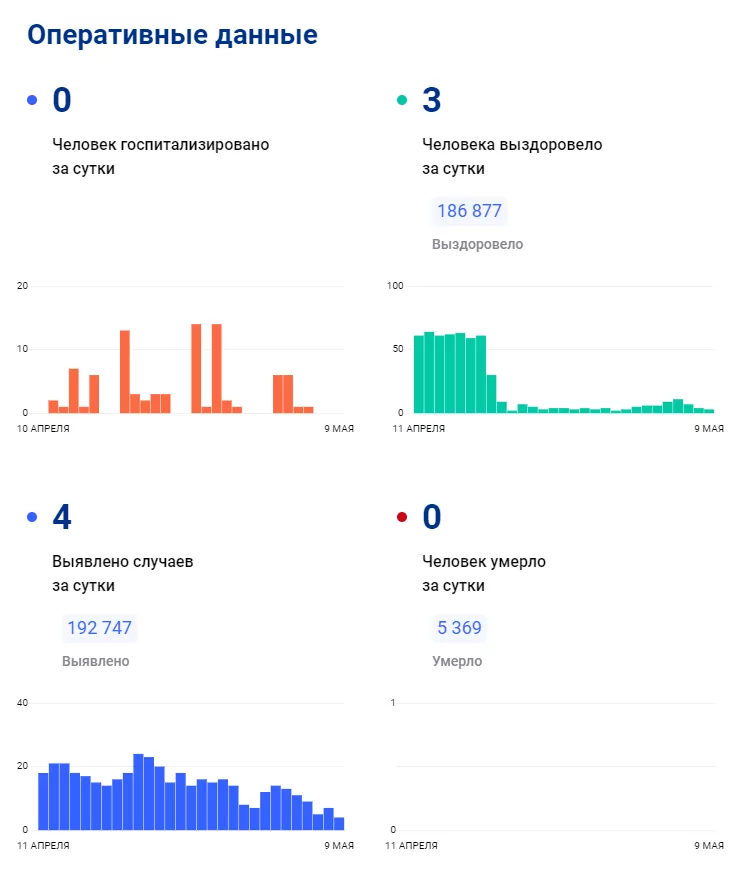Click the 'Выявлено случаев за сутки' label

click(x=123, y=574)
